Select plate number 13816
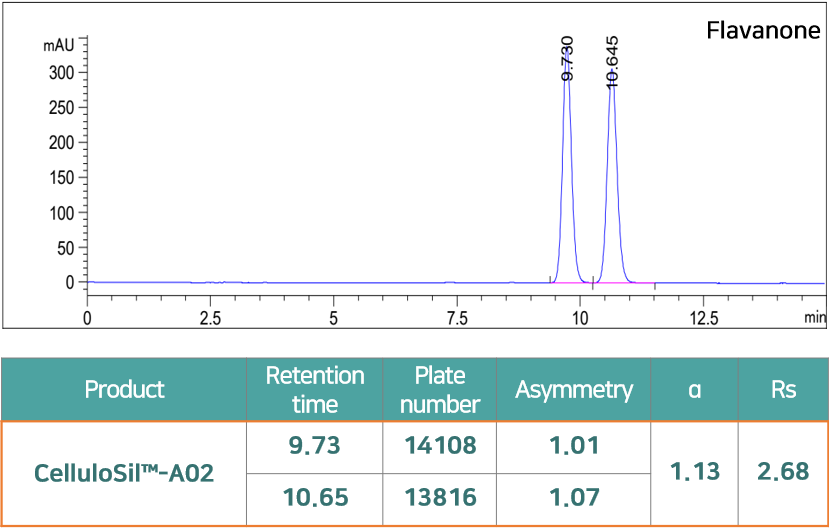The image size is (829, 528). [x=440, y=497]
